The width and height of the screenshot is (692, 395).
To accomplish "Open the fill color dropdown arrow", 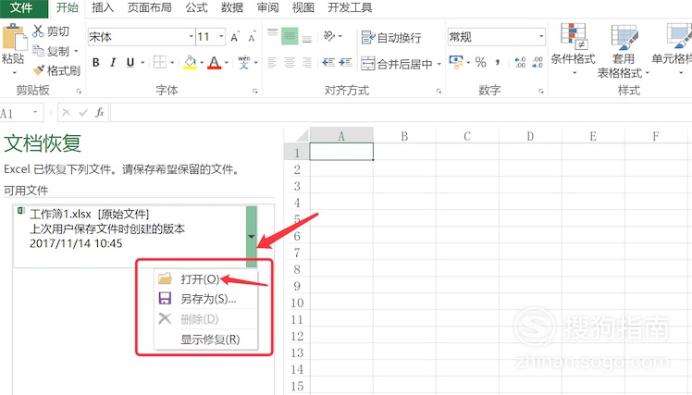I will (x=202, y=63).
